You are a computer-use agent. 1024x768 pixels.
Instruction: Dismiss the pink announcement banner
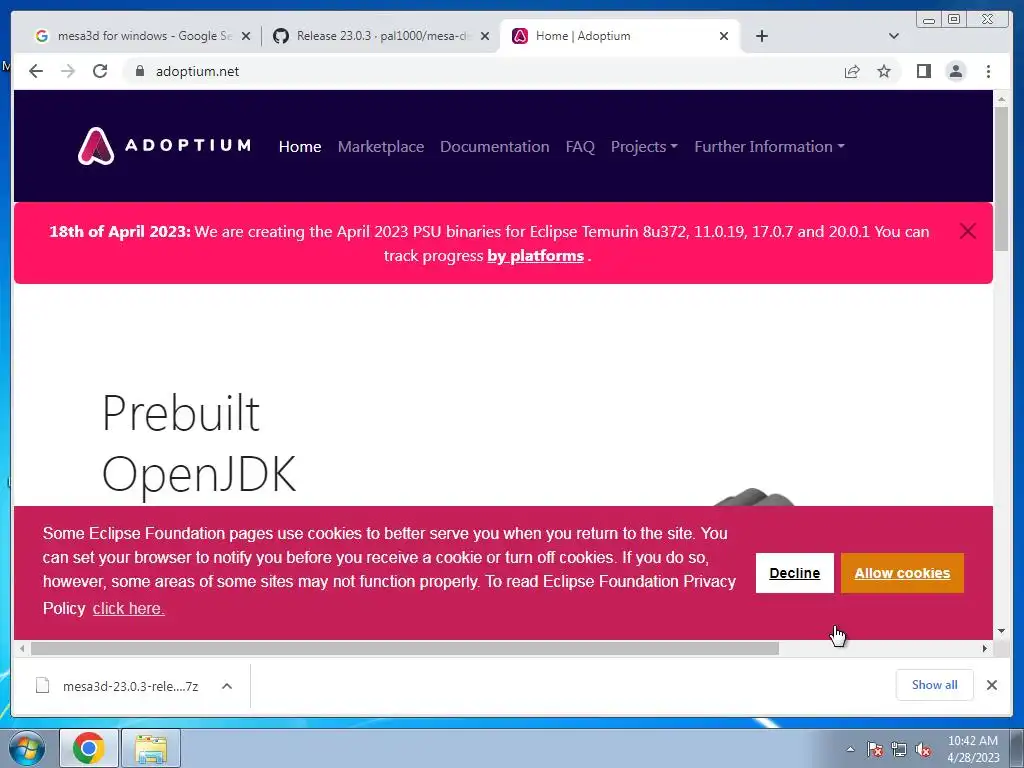click(968, 231)
